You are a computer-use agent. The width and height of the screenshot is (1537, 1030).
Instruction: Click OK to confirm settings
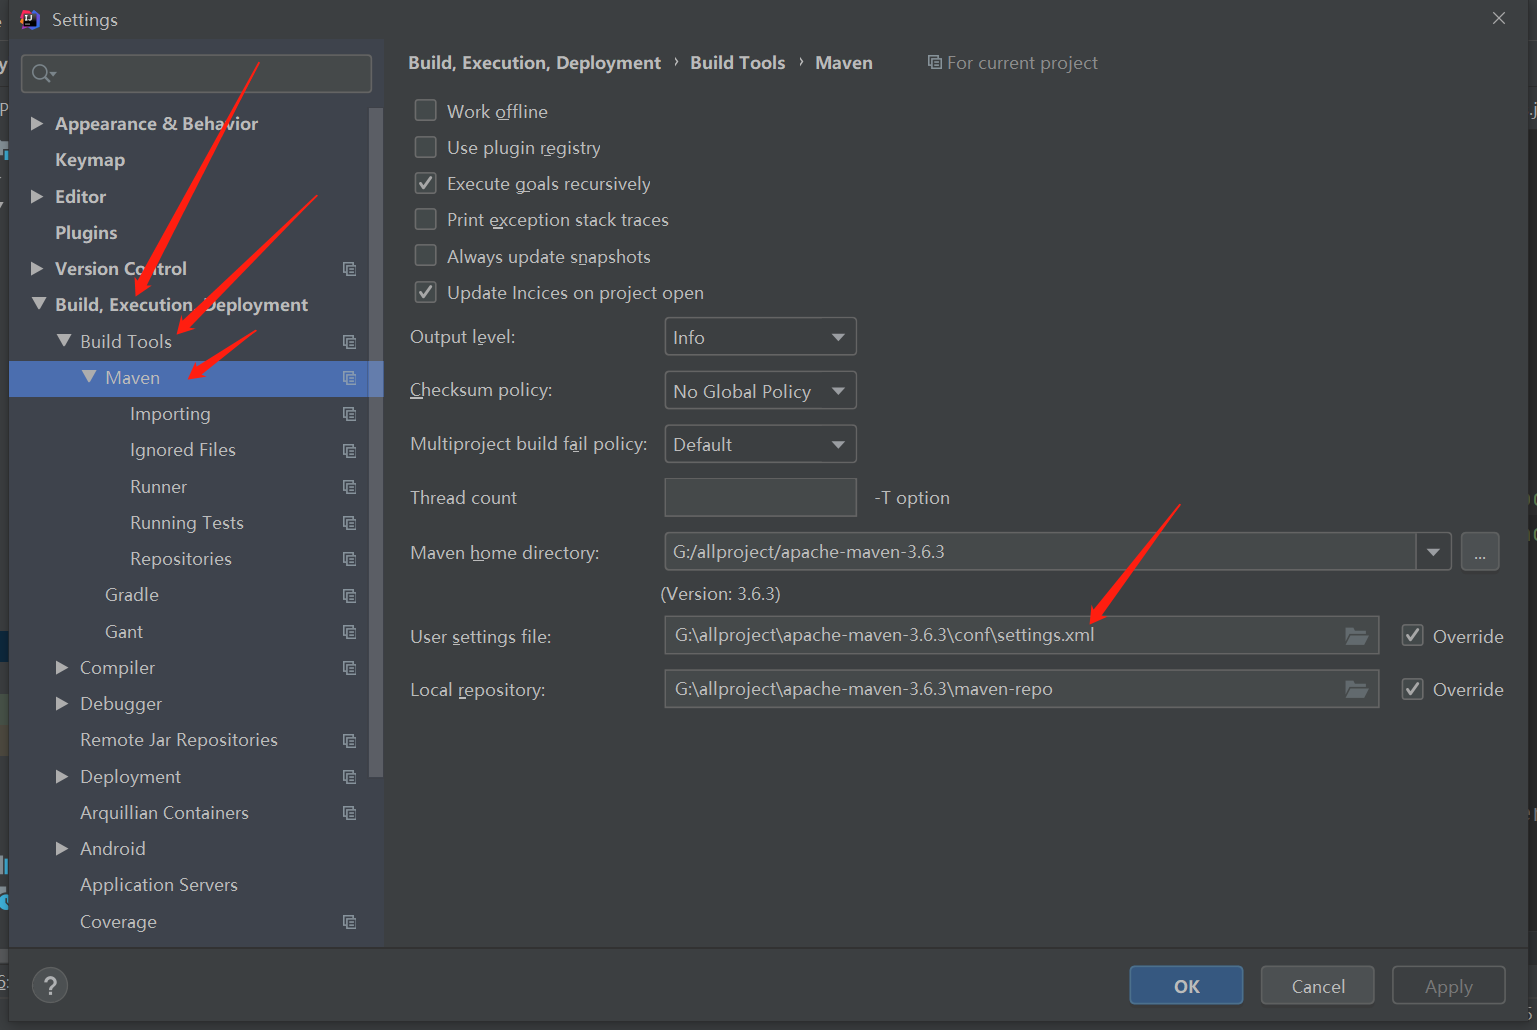pyautogui.click(x=1186, y=985)
